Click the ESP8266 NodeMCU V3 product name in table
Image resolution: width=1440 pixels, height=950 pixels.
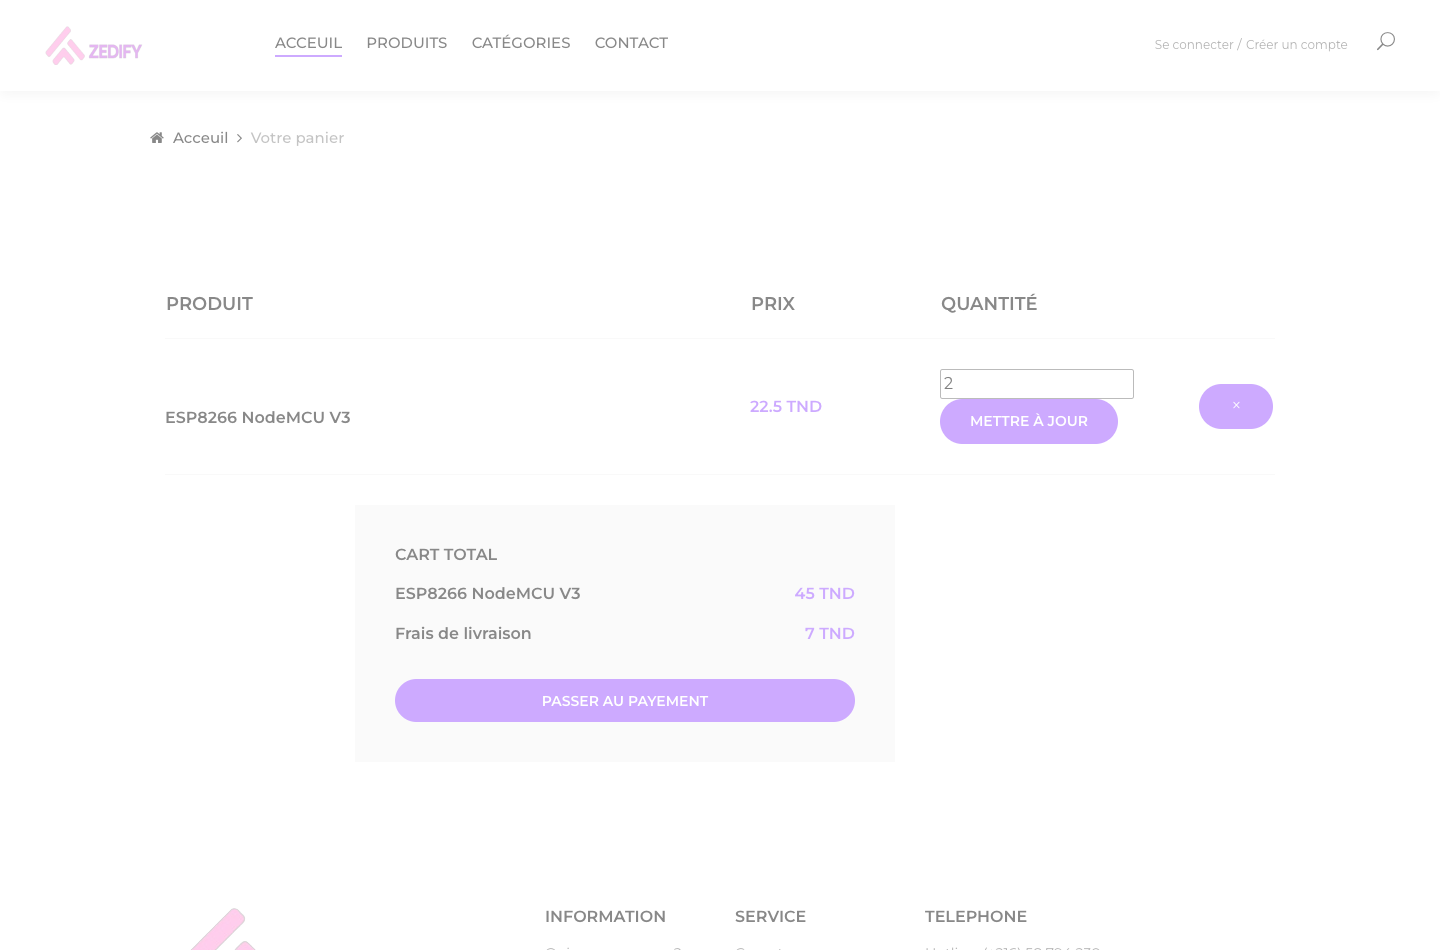[x=258, y=417]
